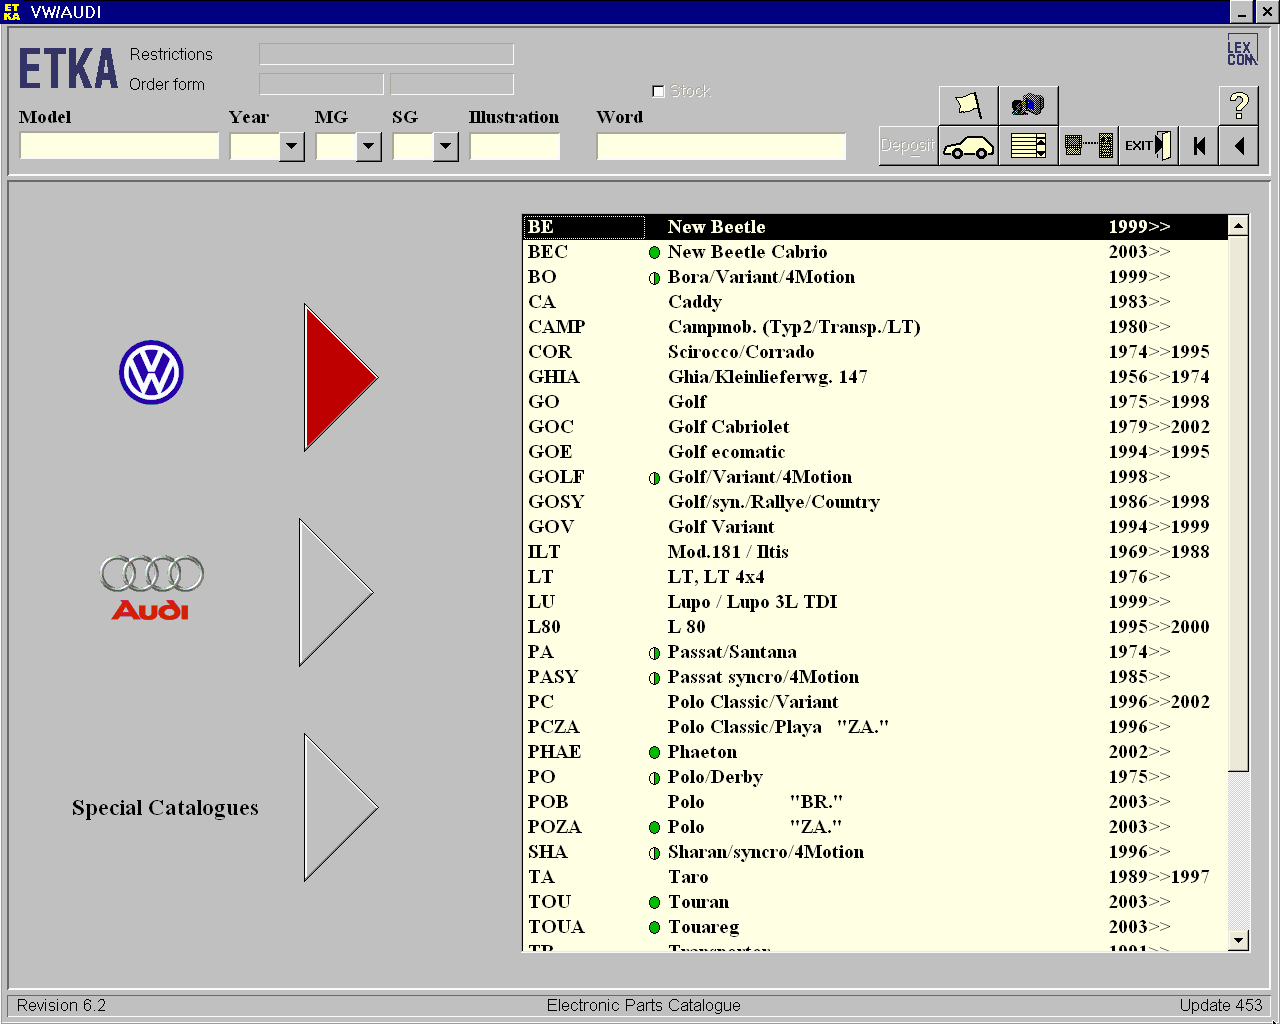
Task: Click the EXIT door button
Action: (1148, 146)
